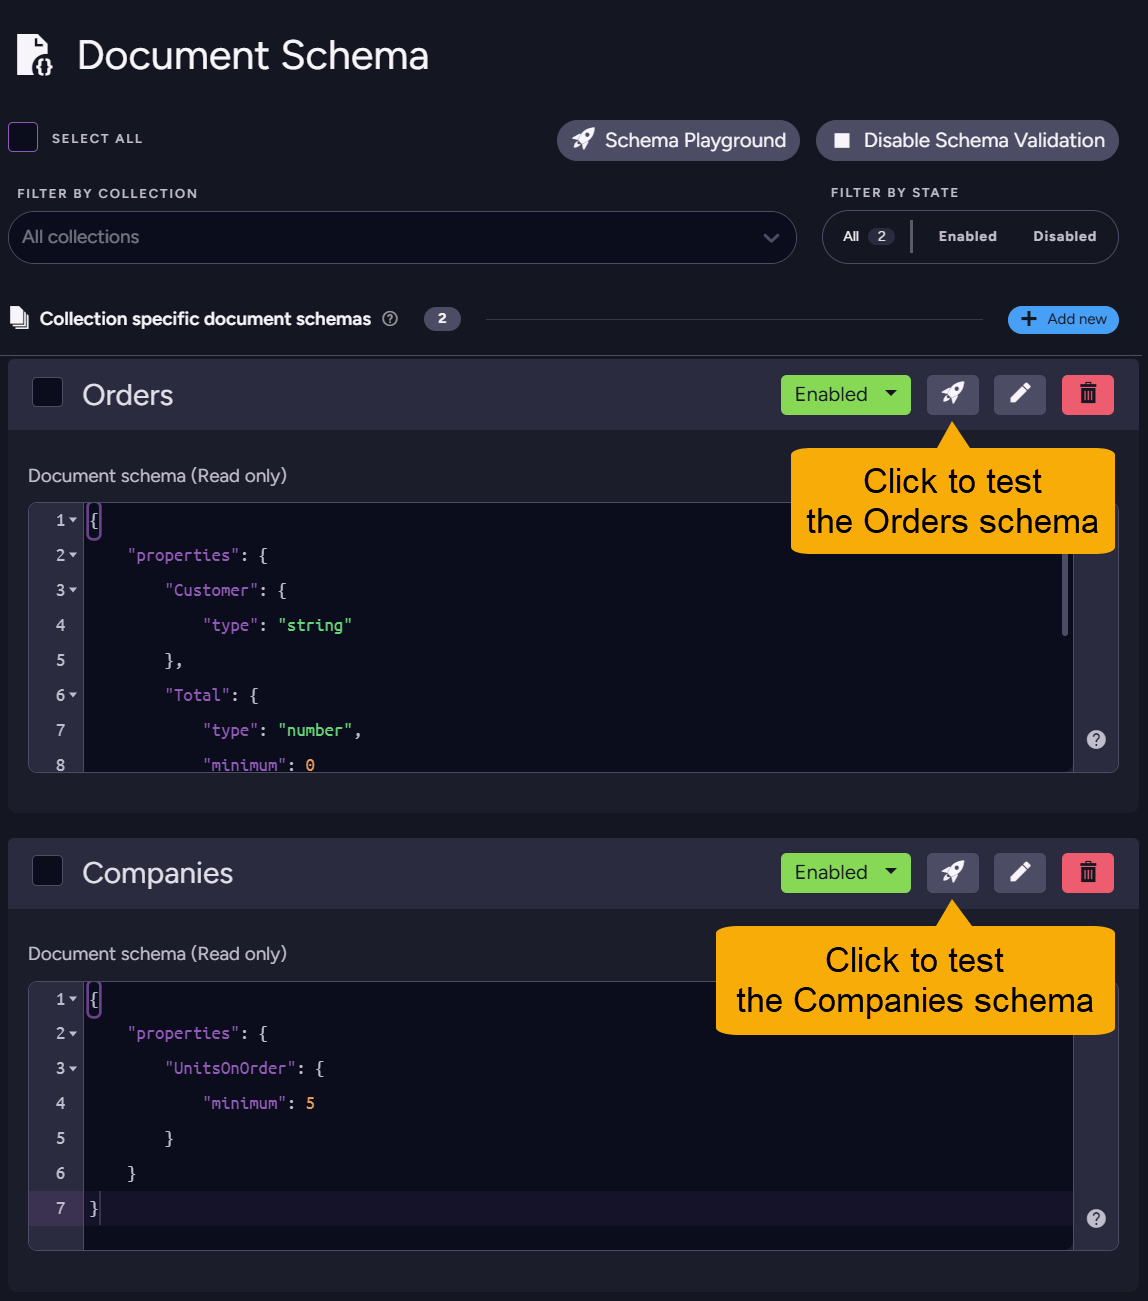The width and height of the screenshot is (1148, 1301).
Task: Switch to the Enabled state filter
Action: 967,236
